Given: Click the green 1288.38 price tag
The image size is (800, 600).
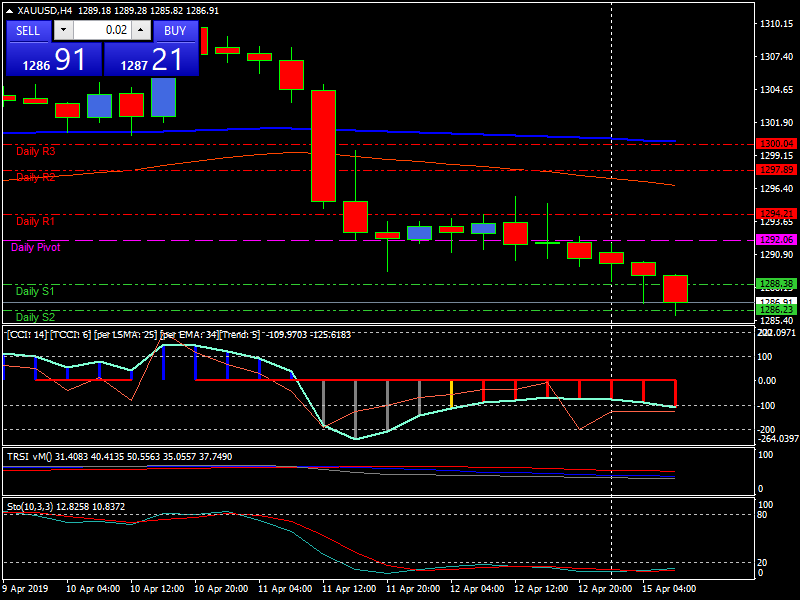Looking at the screenshot, I should 777,284.
